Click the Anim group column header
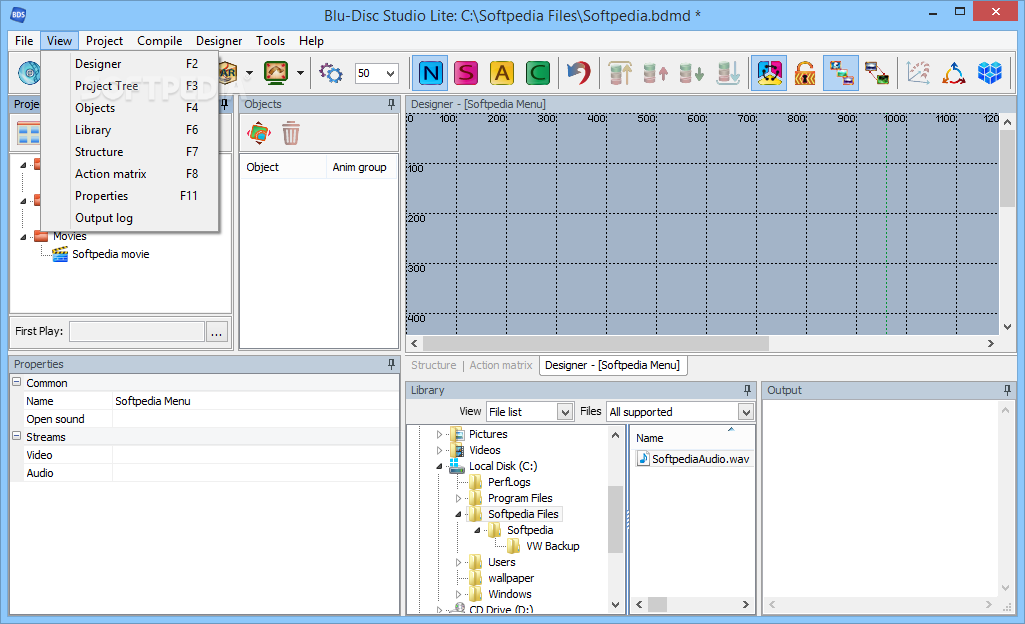This screenshot has height=624, width=1025. 361,167
